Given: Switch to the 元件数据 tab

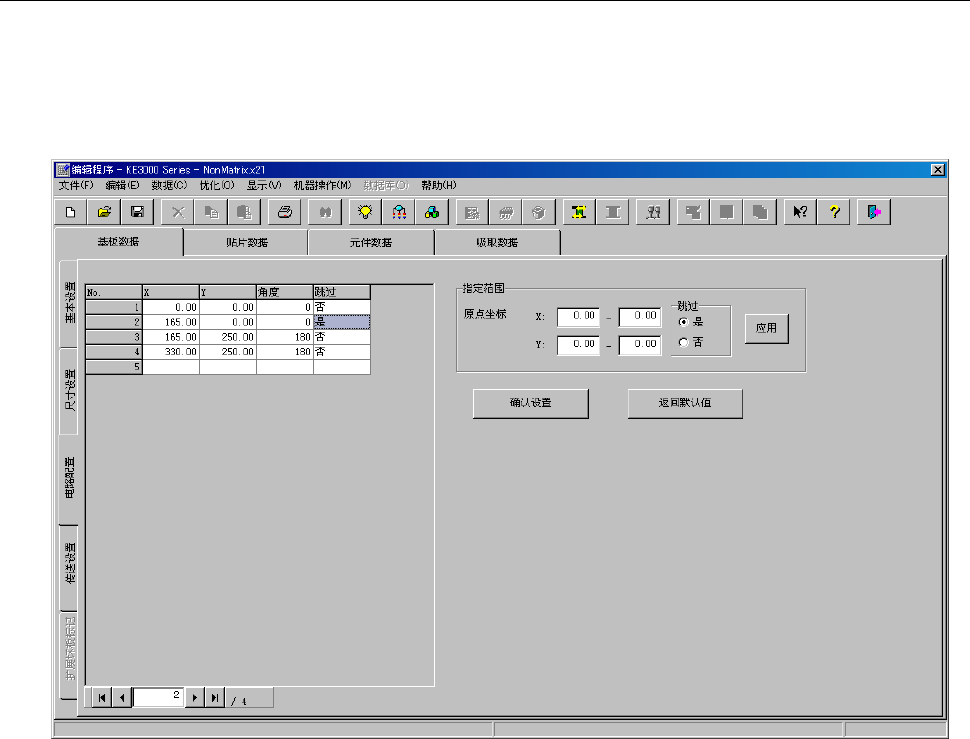Looking at the screenshot, I should 371,243.
